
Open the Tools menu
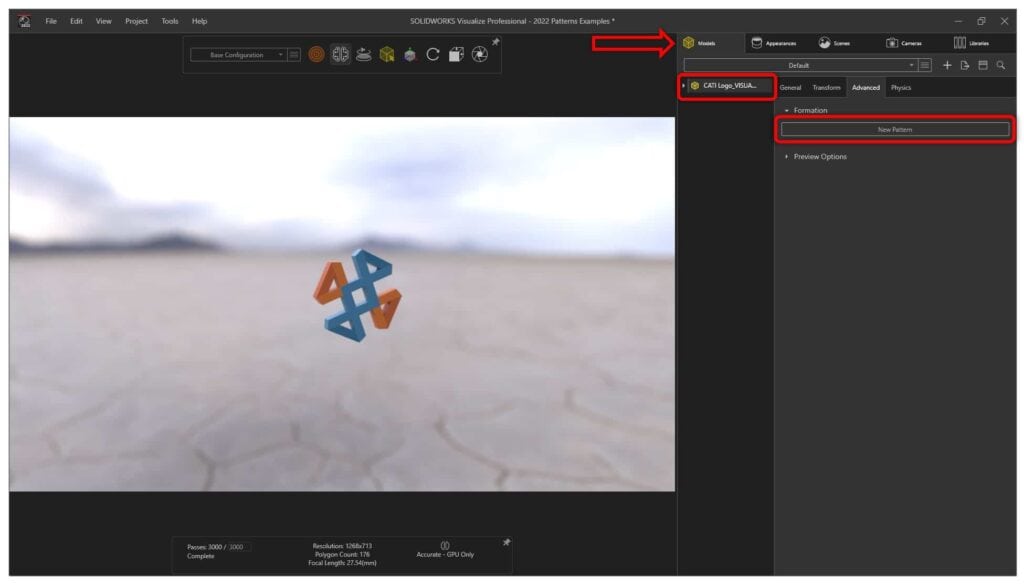(169, 20)
